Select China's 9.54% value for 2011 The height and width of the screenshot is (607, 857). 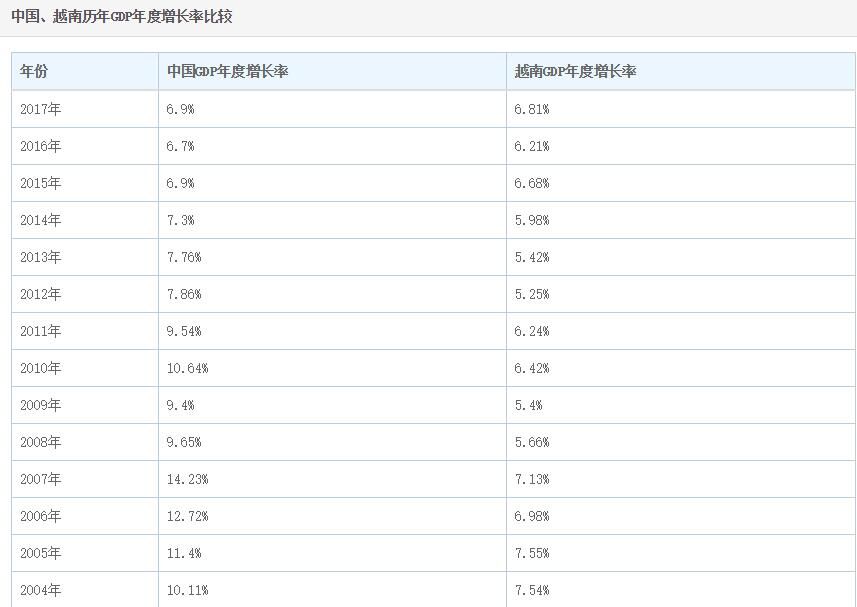184,331
